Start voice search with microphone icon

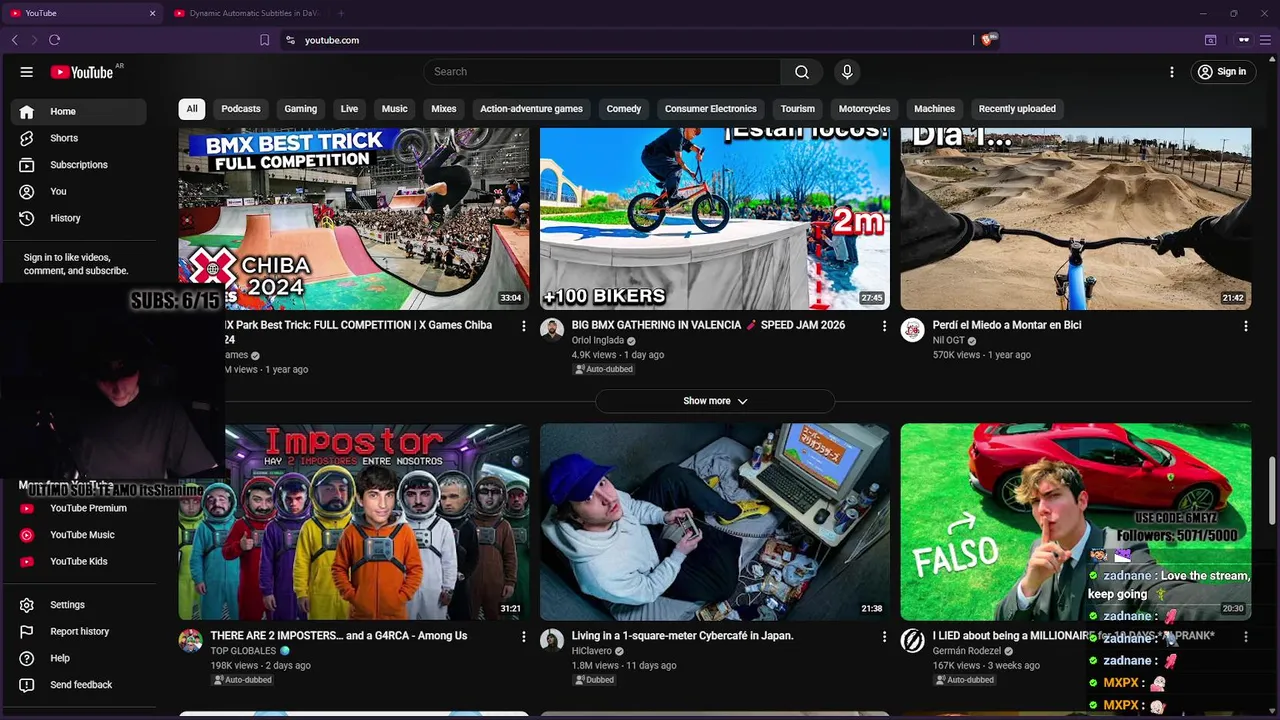point(847,72)
